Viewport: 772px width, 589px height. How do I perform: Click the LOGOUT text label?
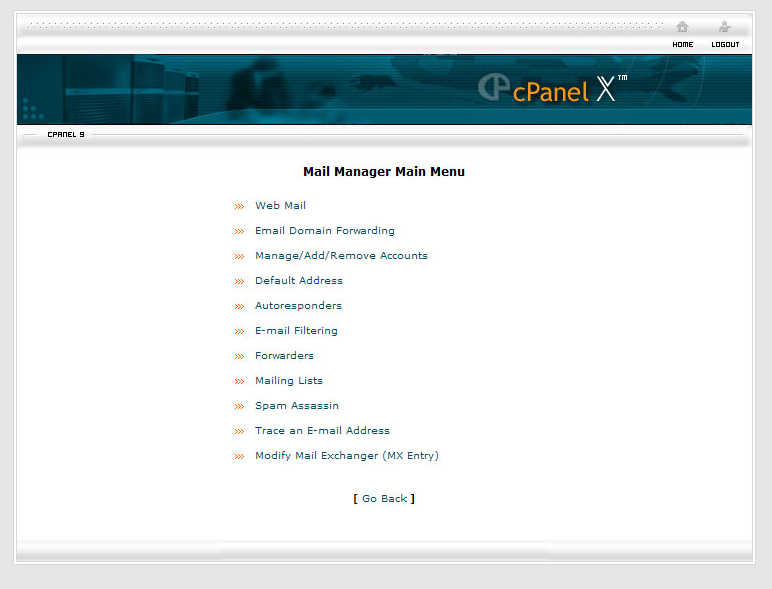tap(725, 45)
